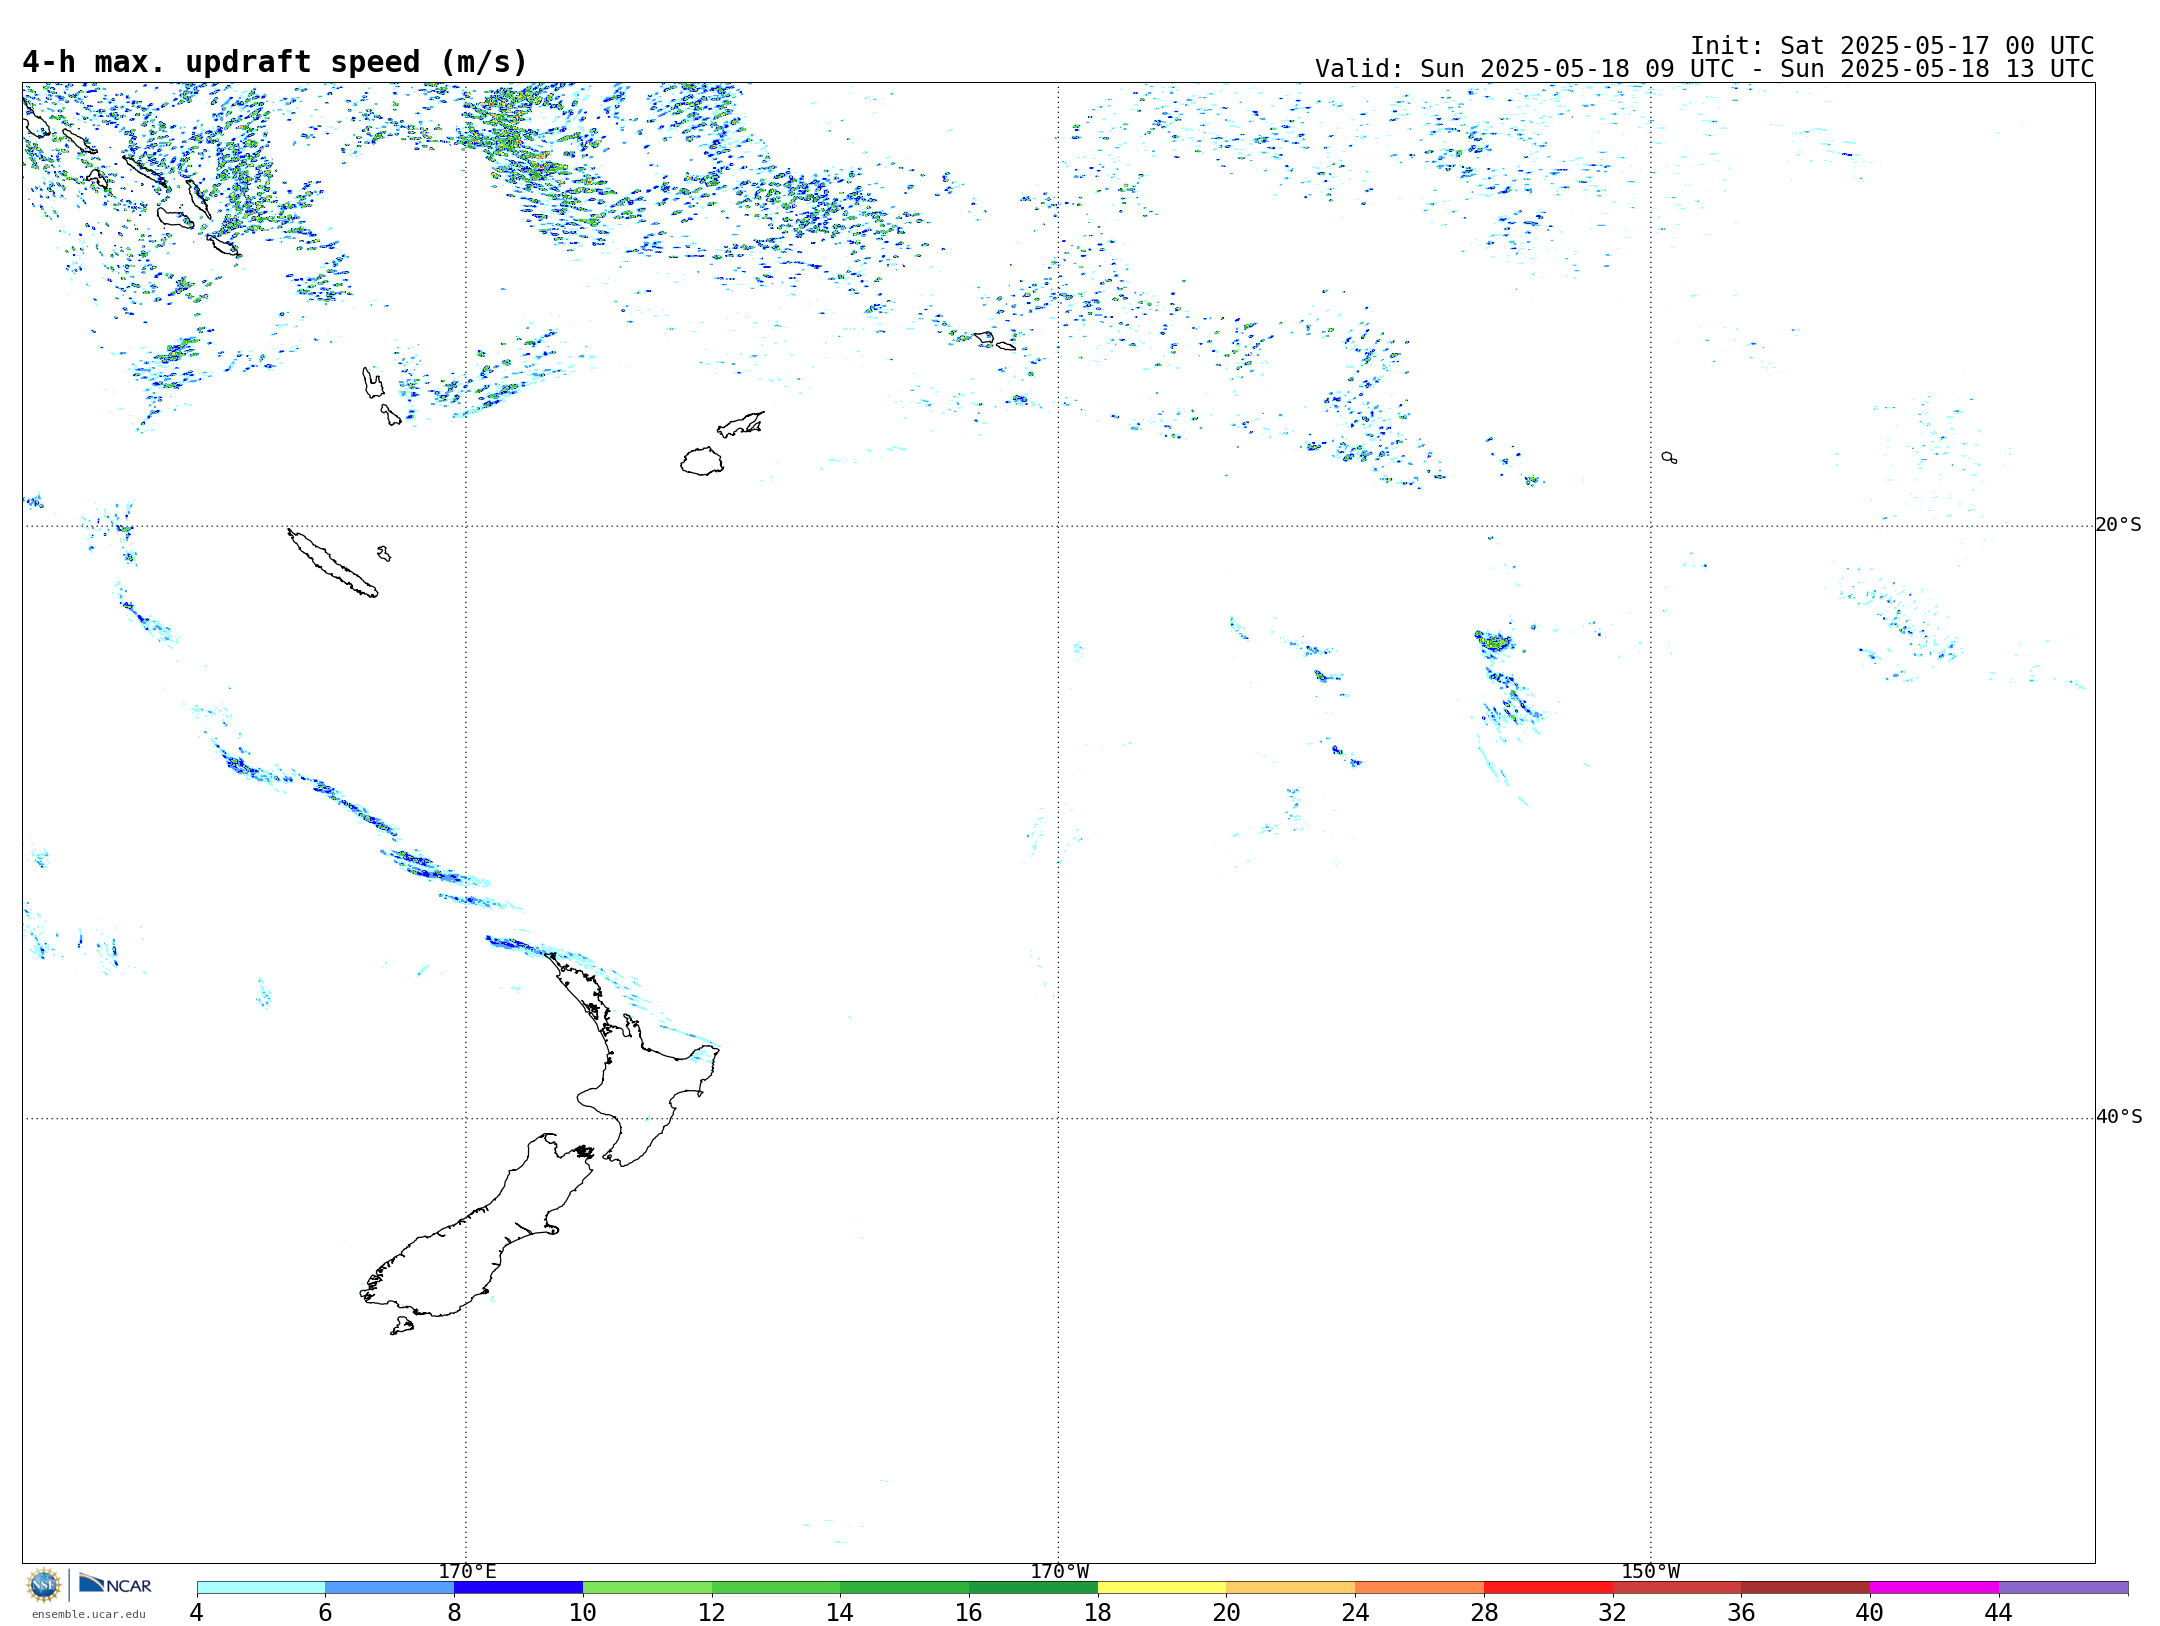This screenshot has width=2160, height=1626.
Task: Click the NSF logo icon
Action: coord(44,1585)
